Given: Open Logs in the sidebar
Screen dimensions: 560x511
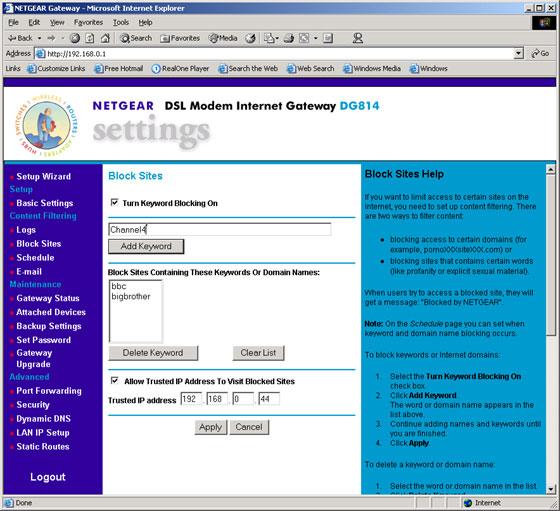Looking at the screenshot, I should (26, 230).
